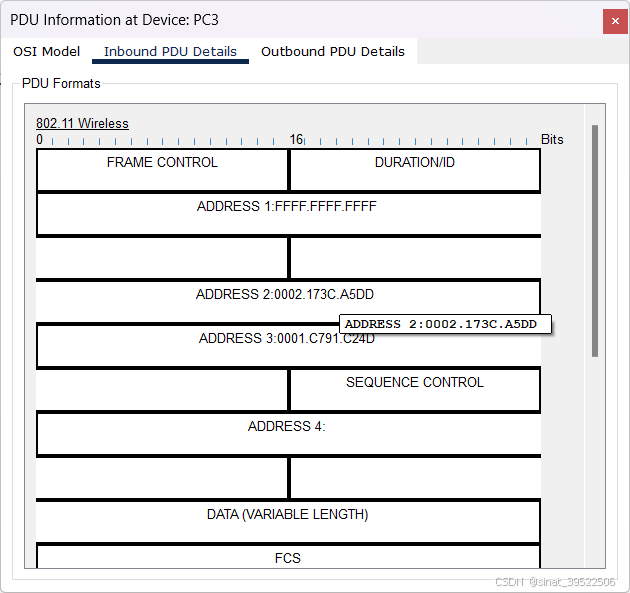The width and height of the screenshot is (630, 593).
Task: Click the vertical scrollbar thumb
Action: click(595, 240)
